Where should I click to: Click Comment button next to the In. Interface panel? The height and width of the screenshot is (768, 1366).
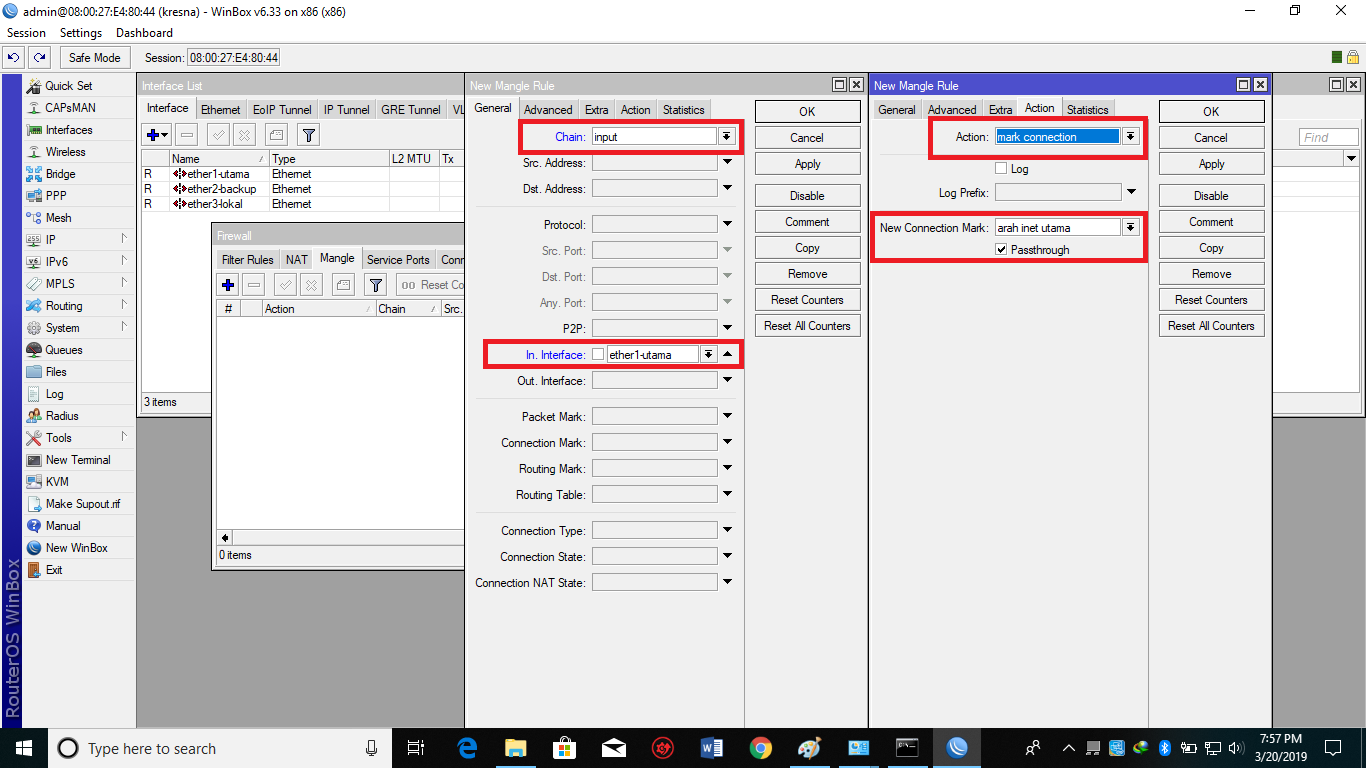click(x=807, y=222)
